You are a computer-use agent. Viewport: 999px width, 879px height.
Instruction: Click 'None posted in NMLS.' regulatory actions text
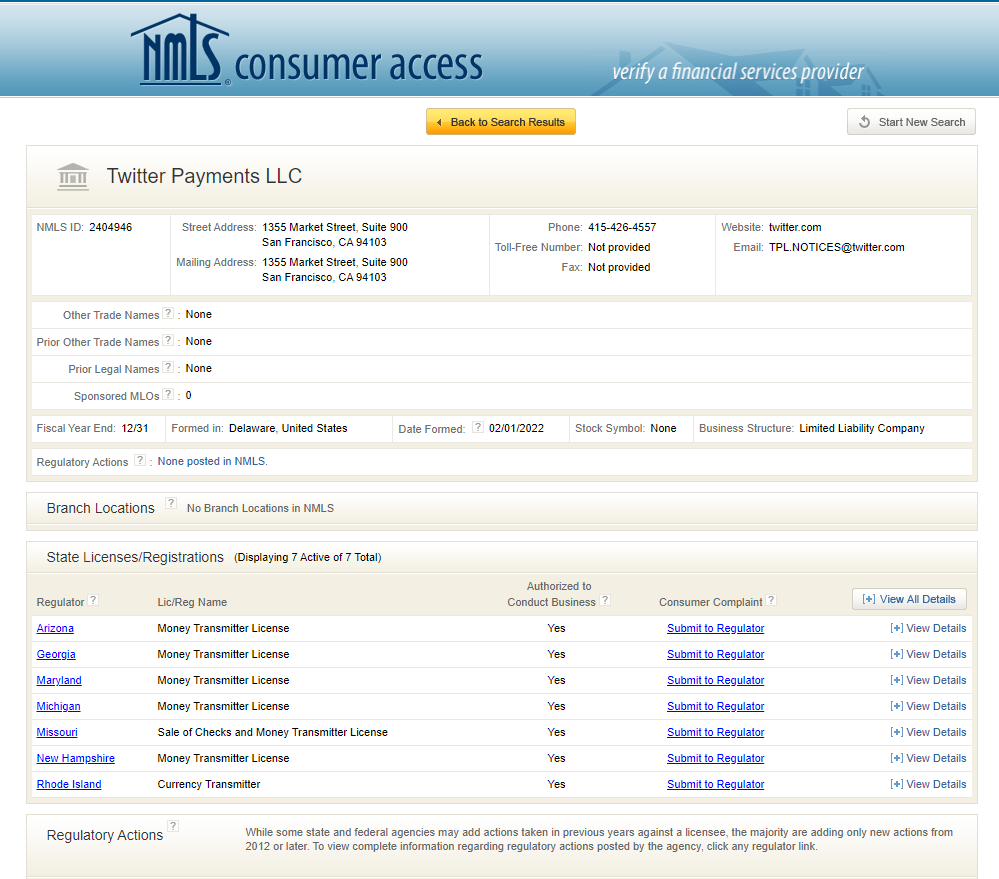coord(213,461)
